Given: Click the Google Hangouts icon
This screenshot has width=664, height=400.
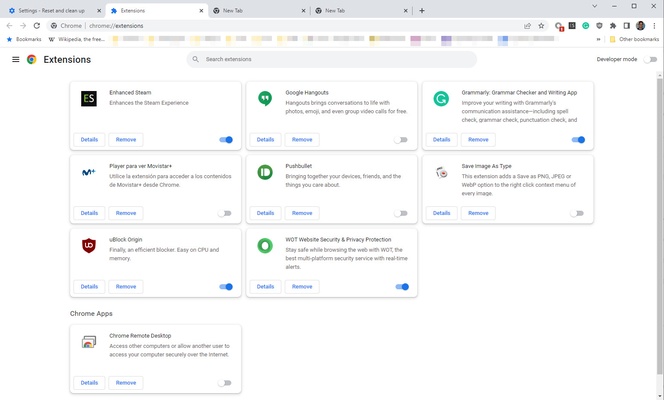Looking at the screenshot, I should click(x=265, y=99).
